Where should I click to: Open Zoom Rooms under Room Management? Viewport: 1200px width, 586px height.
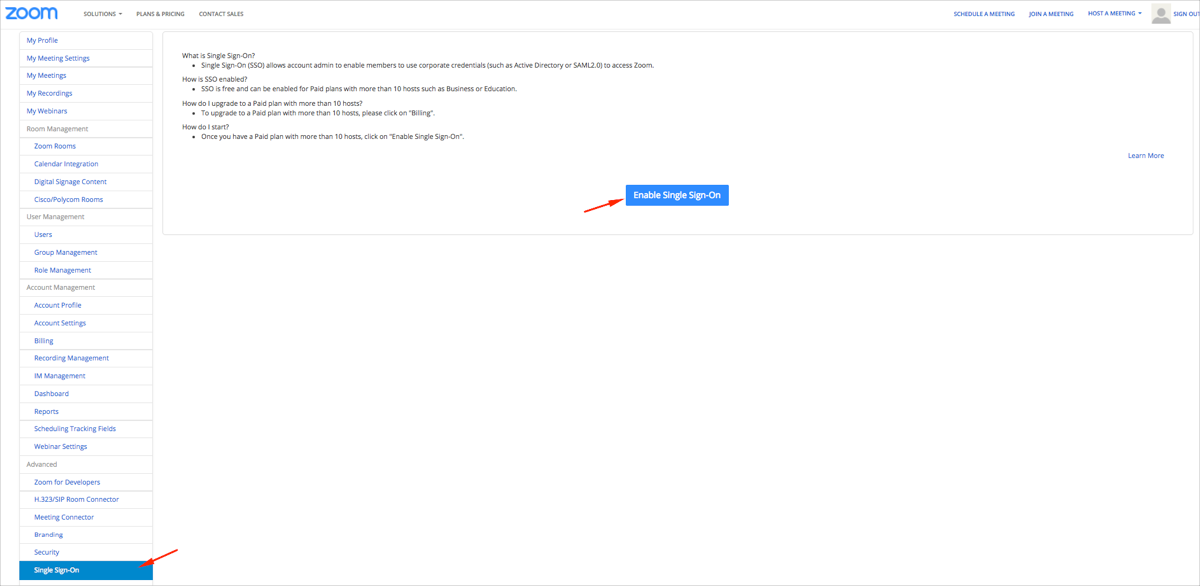[55, 146]
